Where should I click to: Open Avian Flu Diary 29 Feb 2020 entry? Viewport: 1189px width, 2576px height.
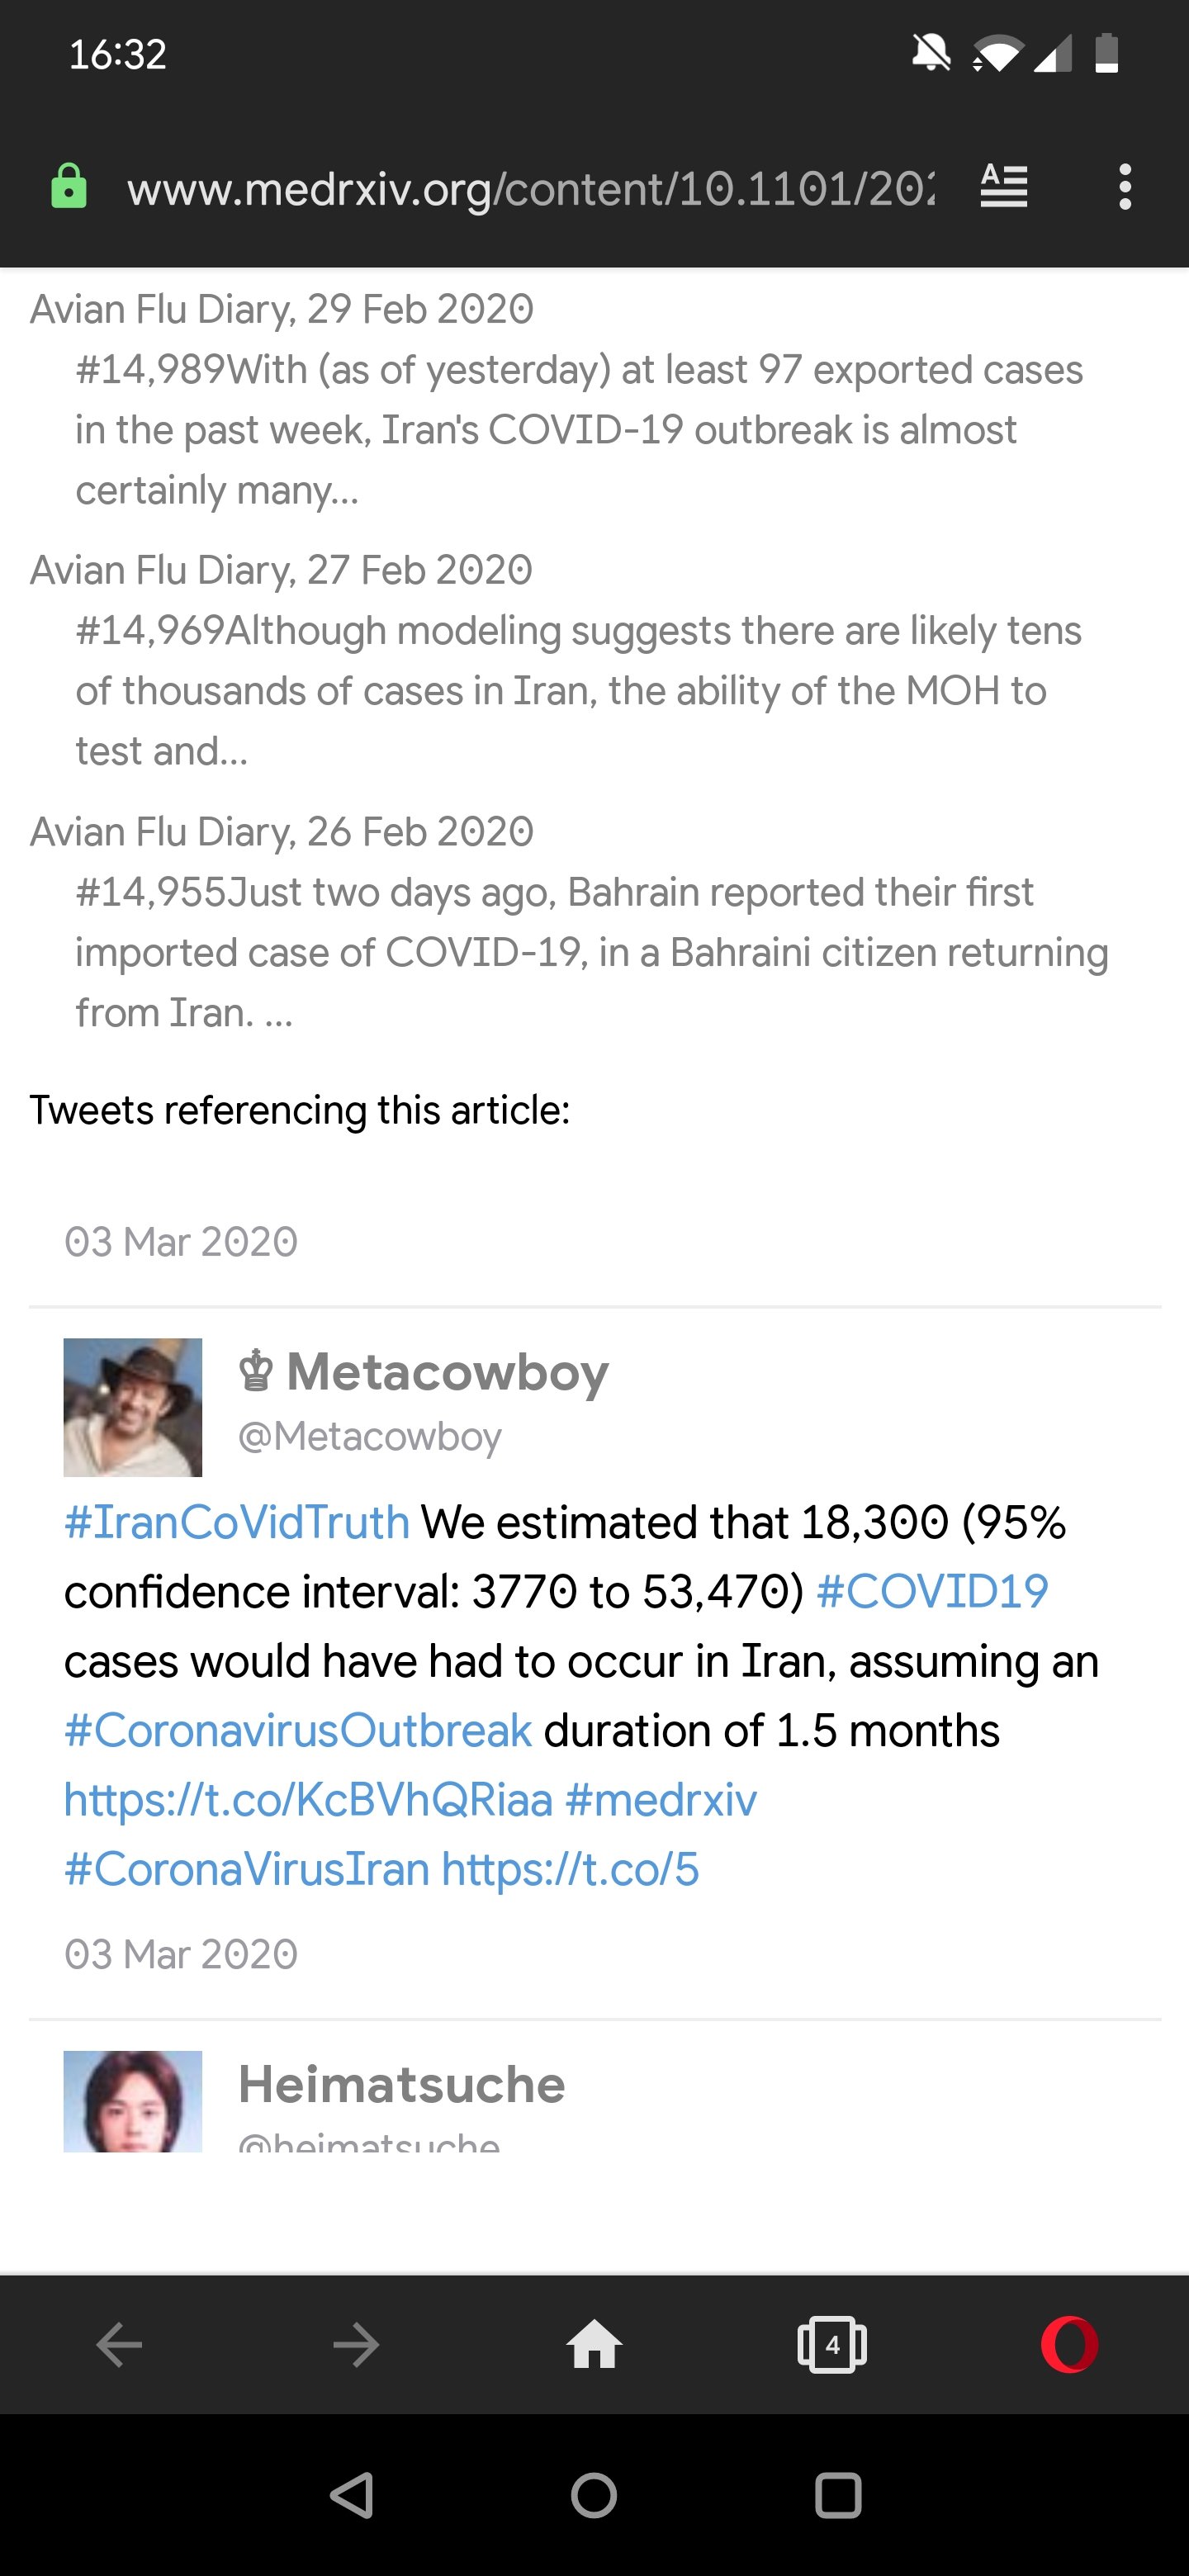point(281,310)
